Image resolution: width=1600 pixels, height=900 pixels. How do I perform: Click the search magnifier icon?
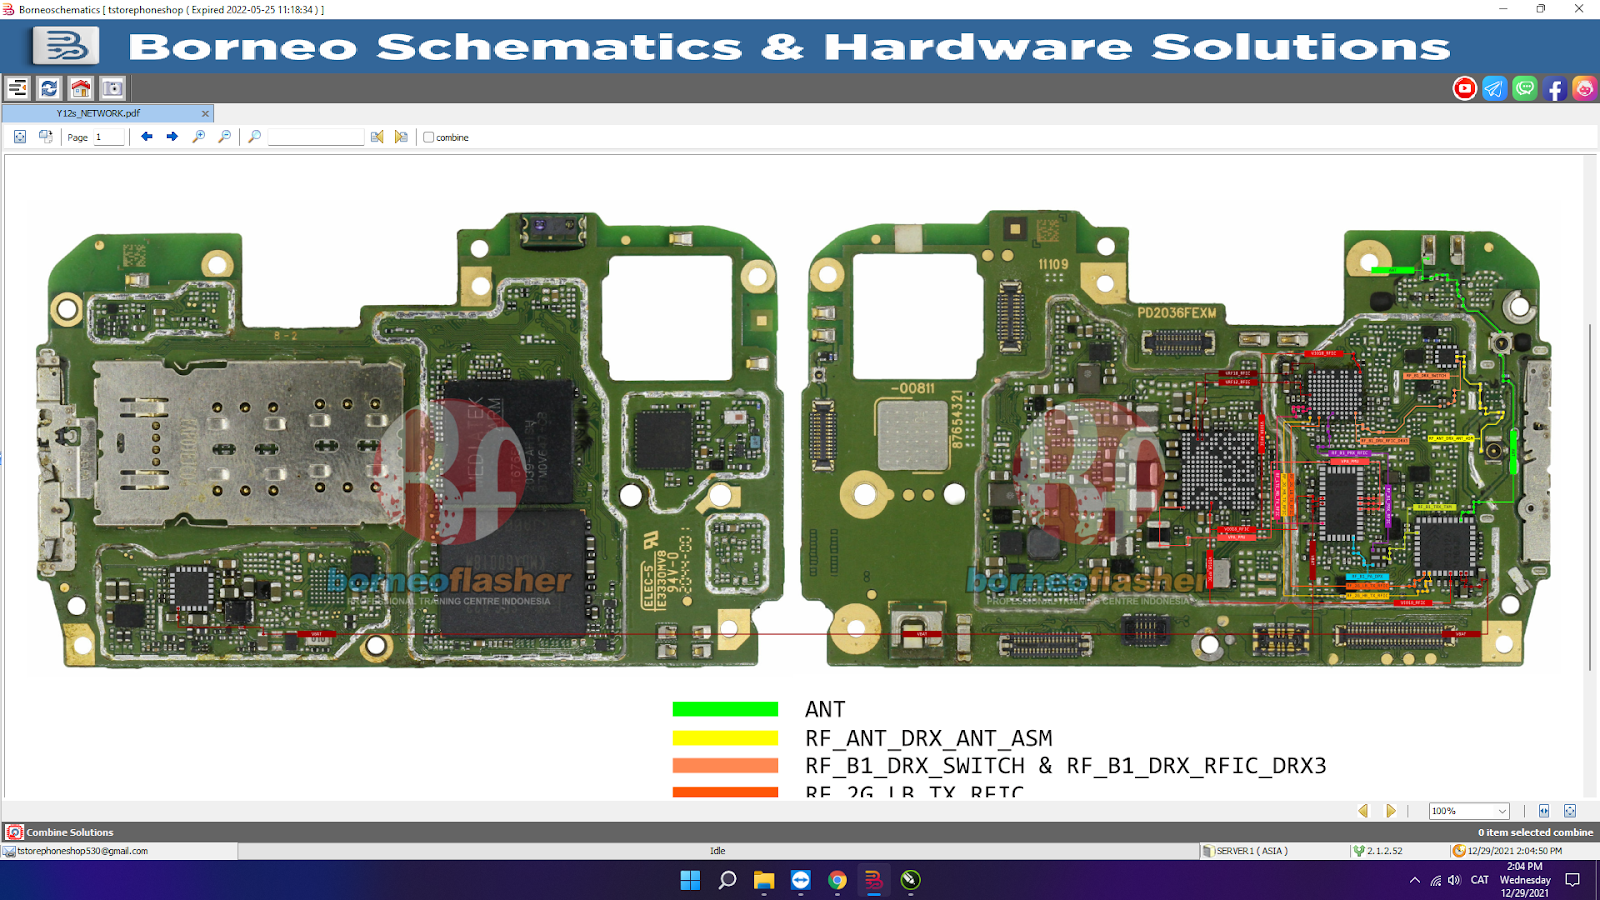[255, 137]
